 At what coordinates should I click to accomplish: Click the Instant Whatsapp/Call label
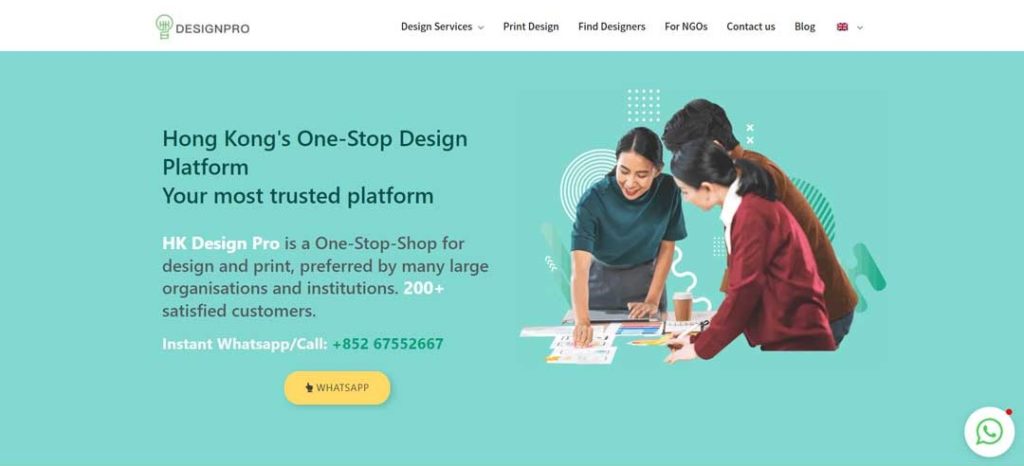click(x=245, y=344)
